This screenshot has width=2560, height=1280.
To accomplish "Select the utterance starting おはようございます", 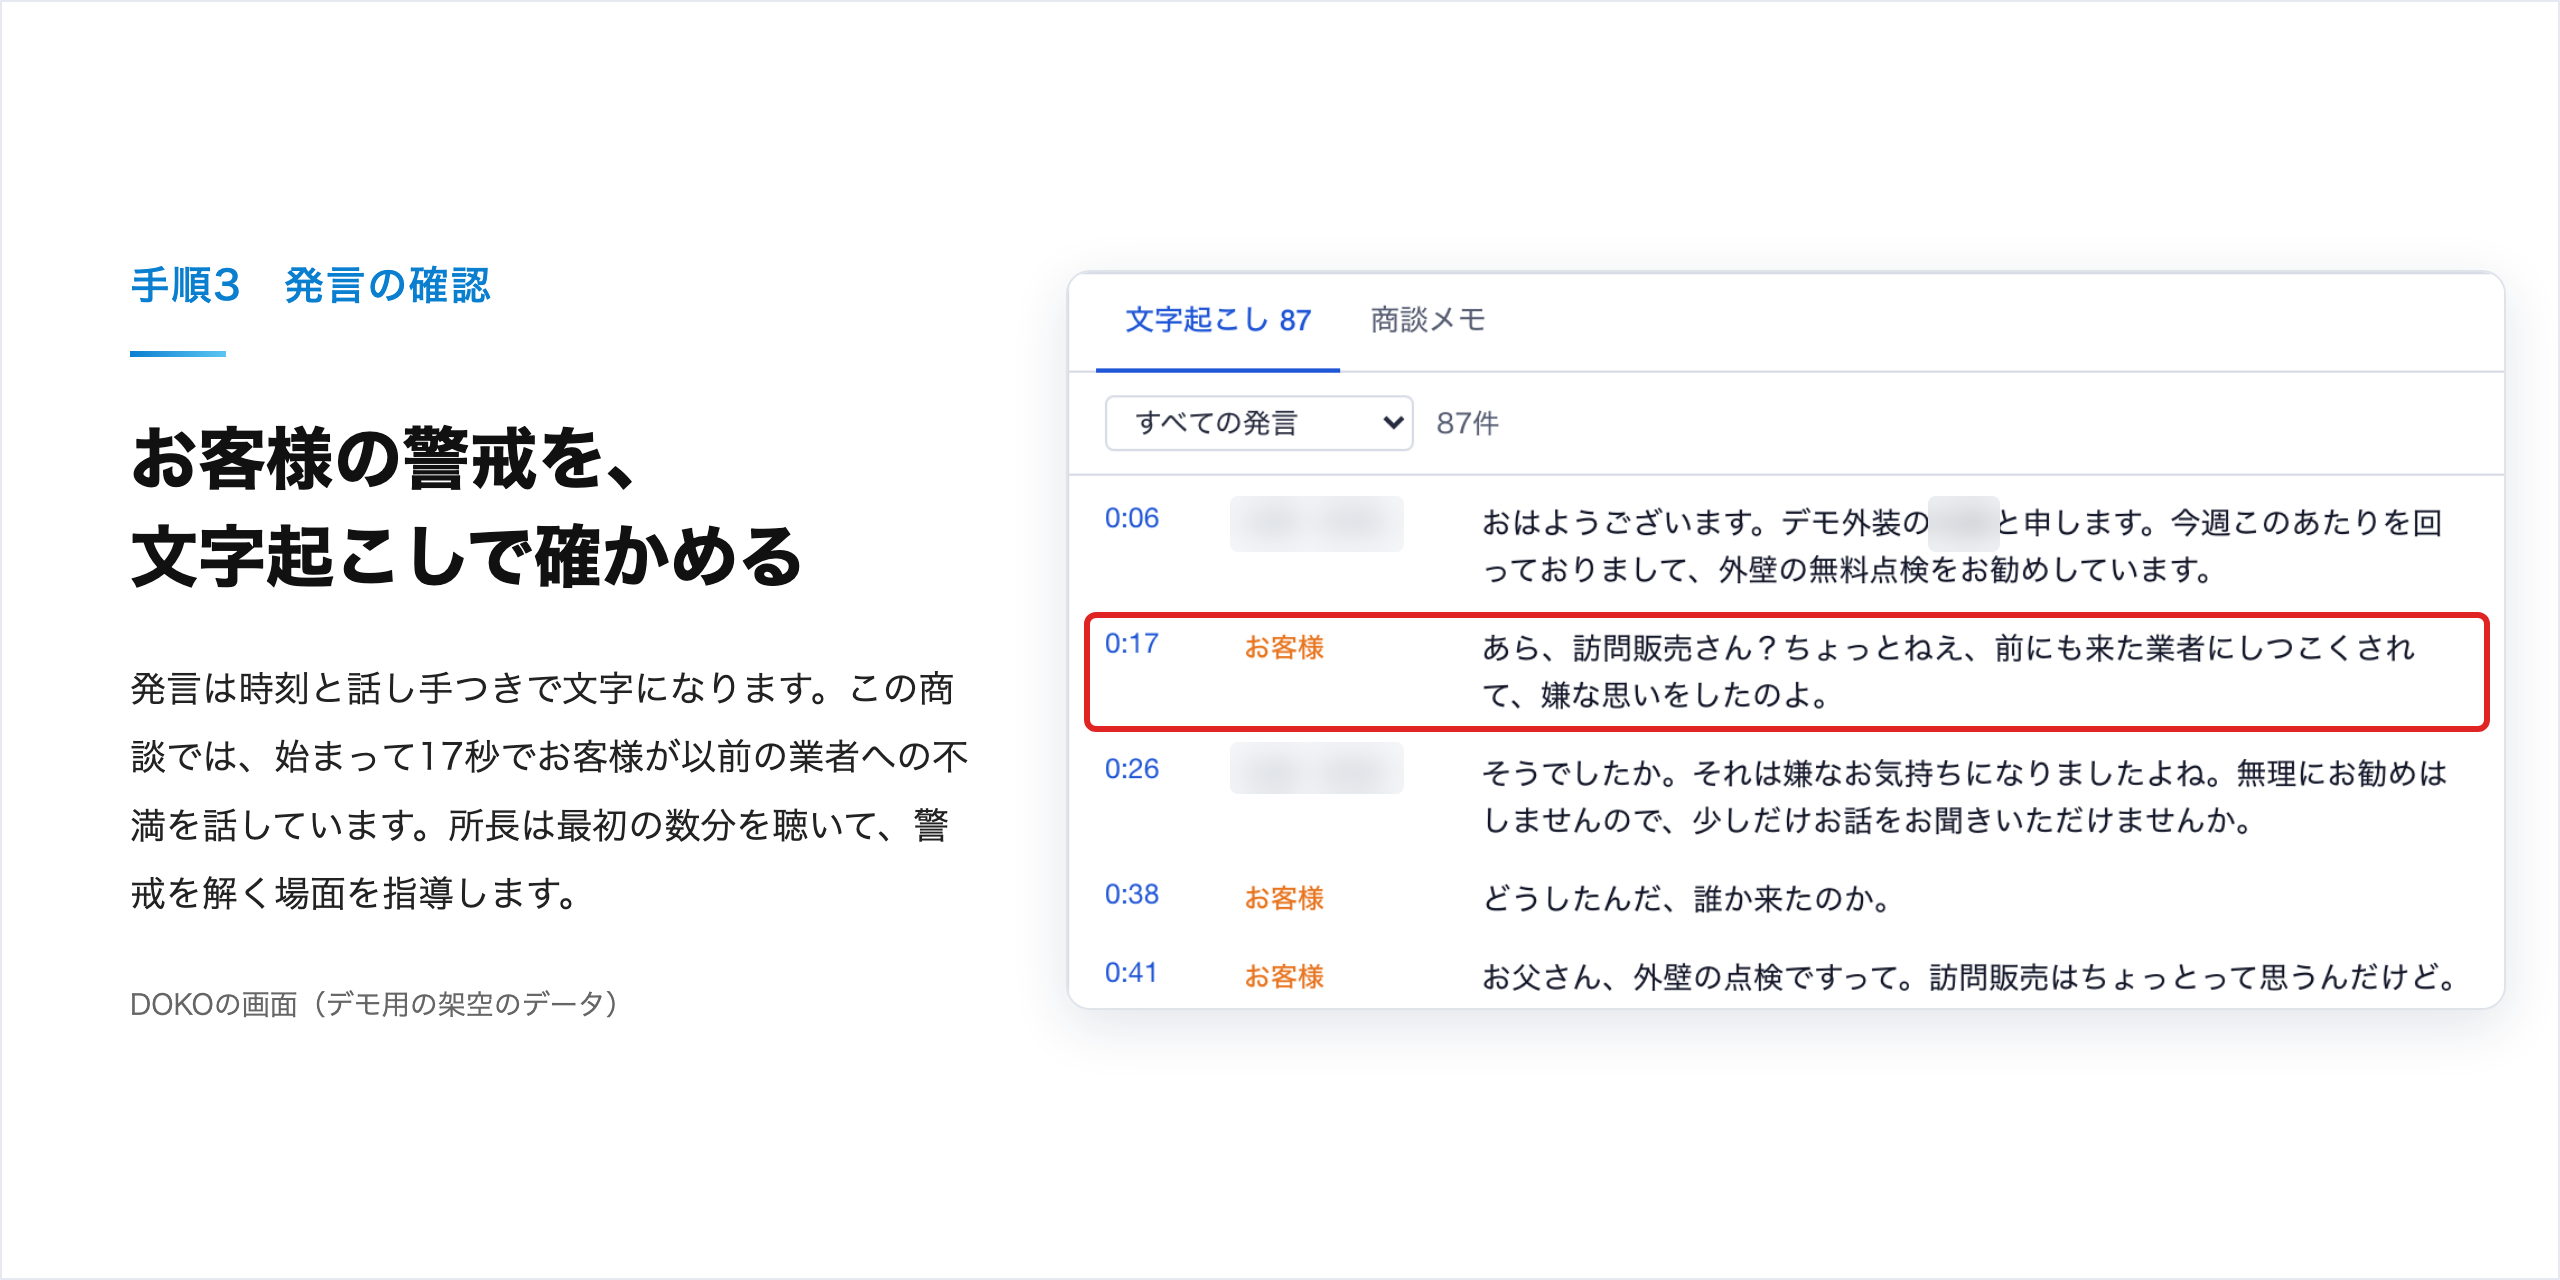I will (x=1962, y=546).
